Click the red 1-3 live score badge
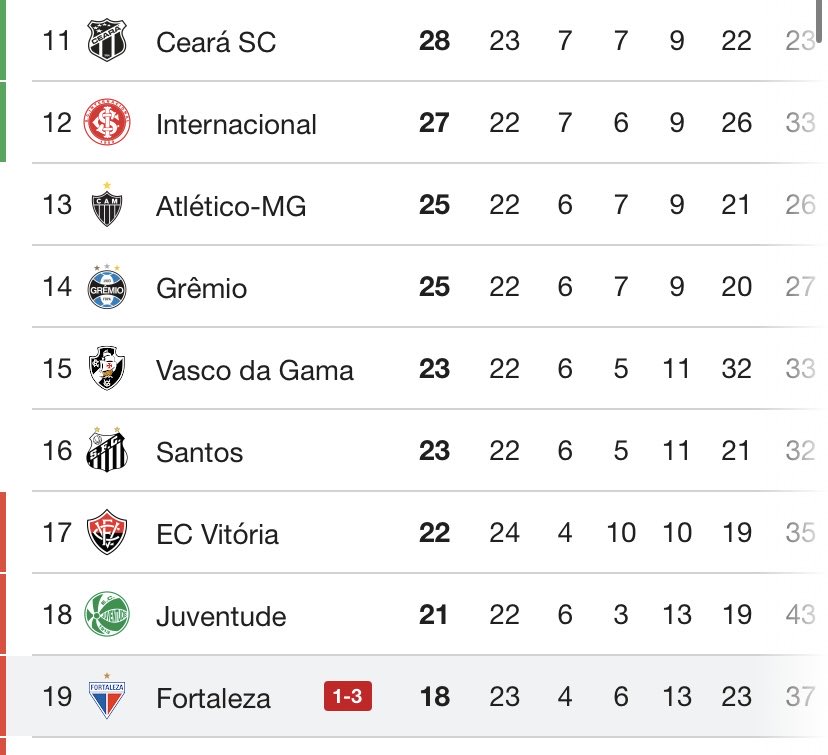This screenshot has width=828, height=755. tap(347, 696)
